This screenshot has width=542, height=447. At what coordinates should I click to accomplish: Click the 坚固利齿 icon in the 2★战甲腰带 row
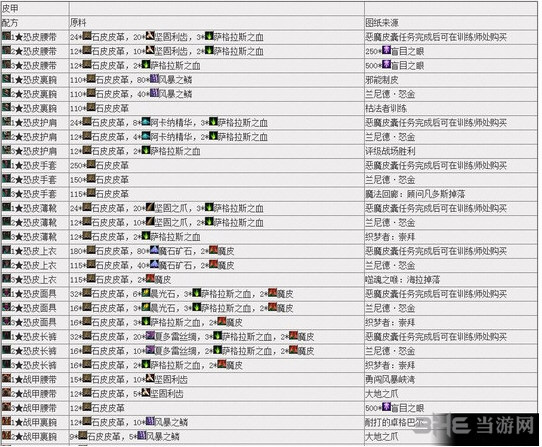point(146,393)
